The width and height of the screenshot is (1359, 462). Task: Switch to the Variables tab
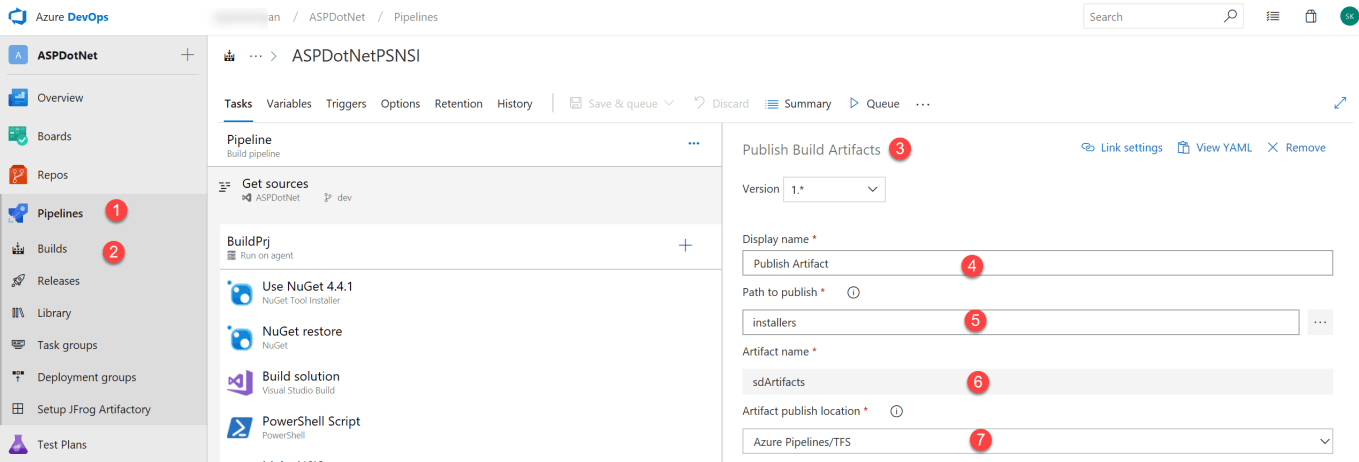tap(289, 104)
